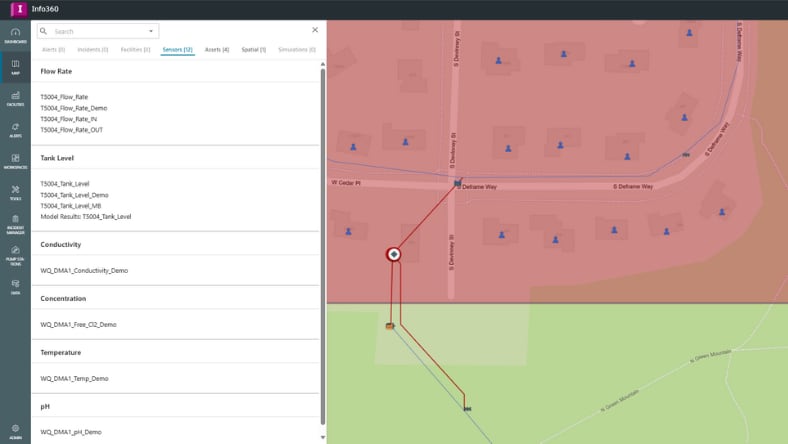This screenshot has width=788, height=444.
Task: Select the Map sidebar icon
Action: coord(15,67)
